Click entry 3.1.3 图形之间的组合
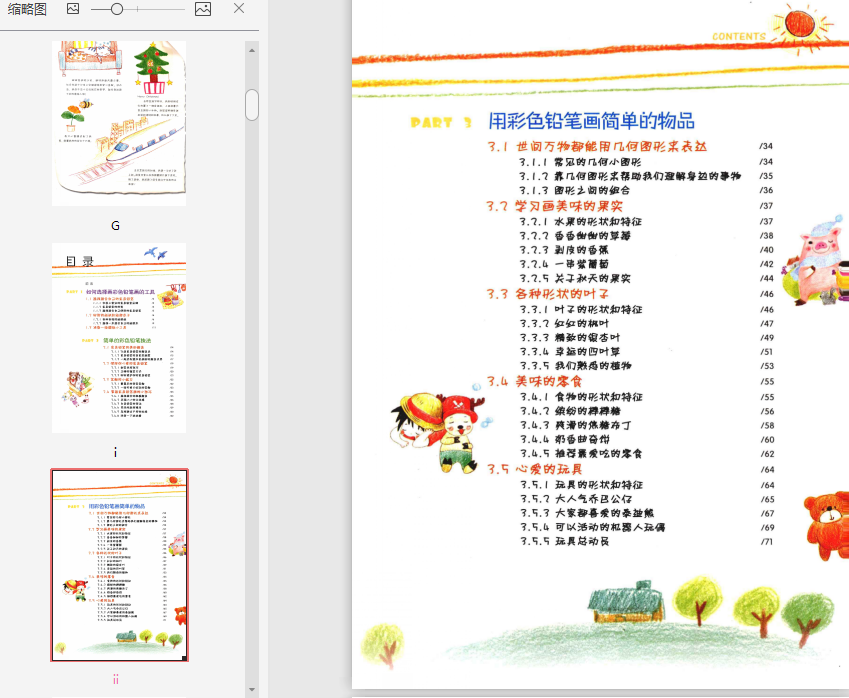 point(574,190)
